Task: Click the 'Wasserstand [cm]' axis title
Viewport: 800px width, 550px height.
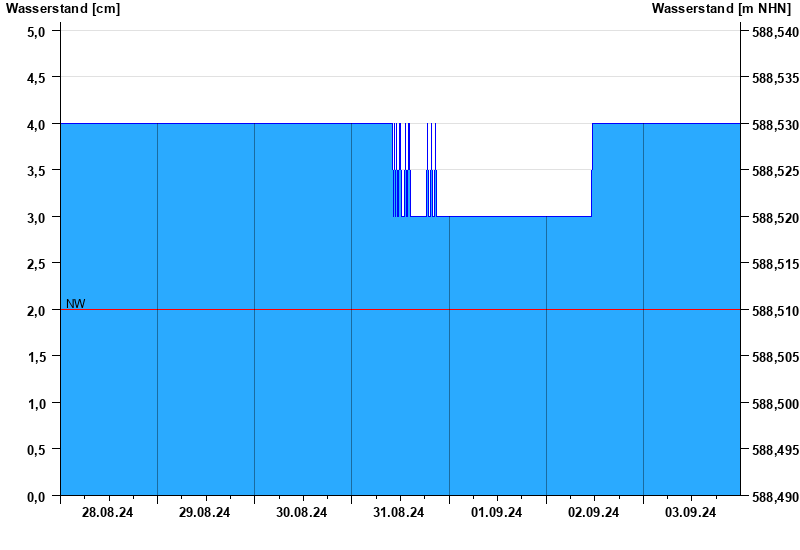Action: point(63,8)
